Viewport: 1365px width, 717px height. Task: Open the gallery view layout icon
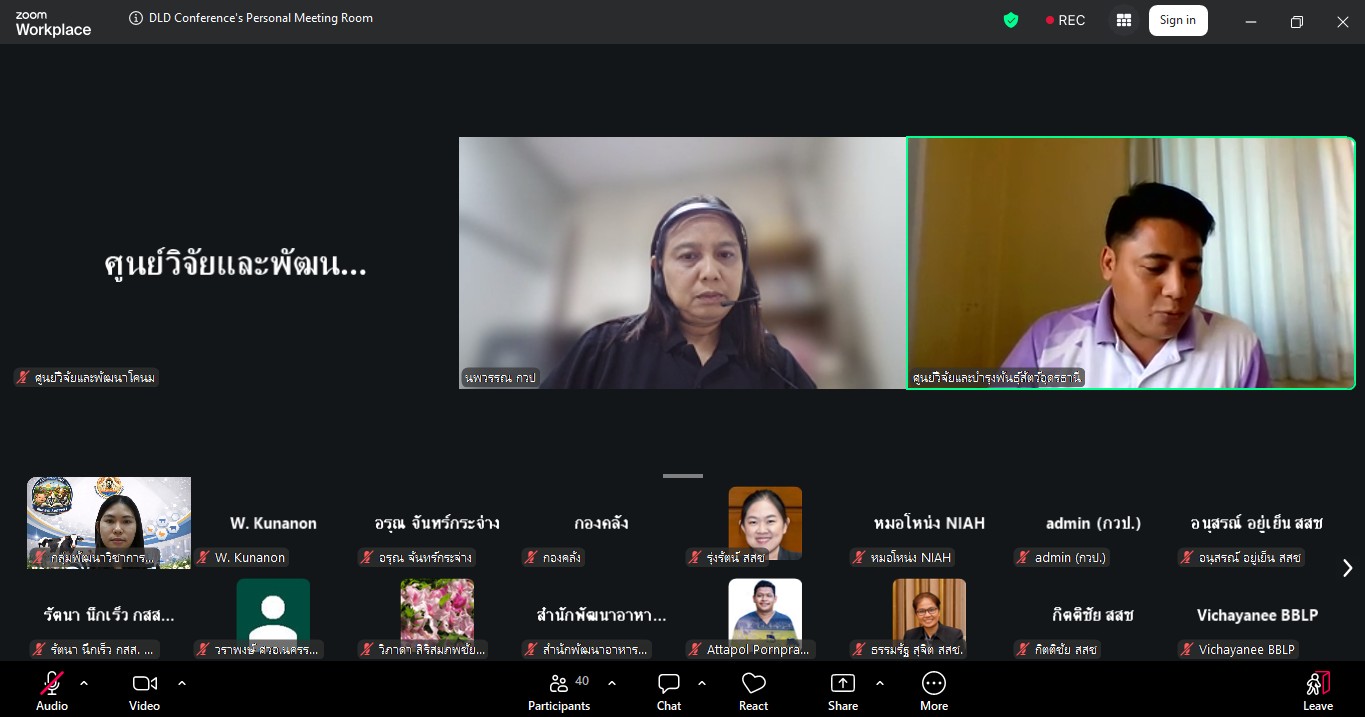click(1124, 21)
